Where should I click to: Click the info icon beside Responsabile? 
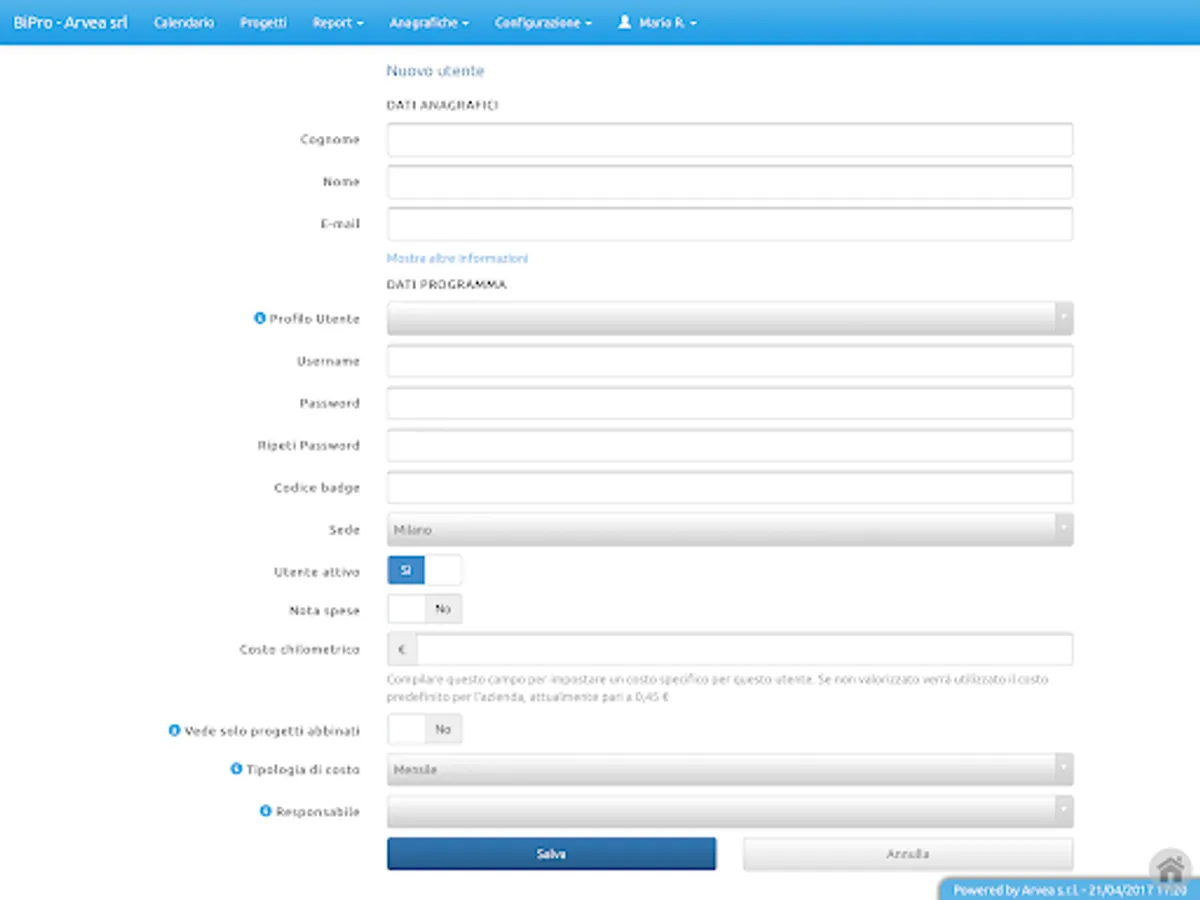(266, 811)
